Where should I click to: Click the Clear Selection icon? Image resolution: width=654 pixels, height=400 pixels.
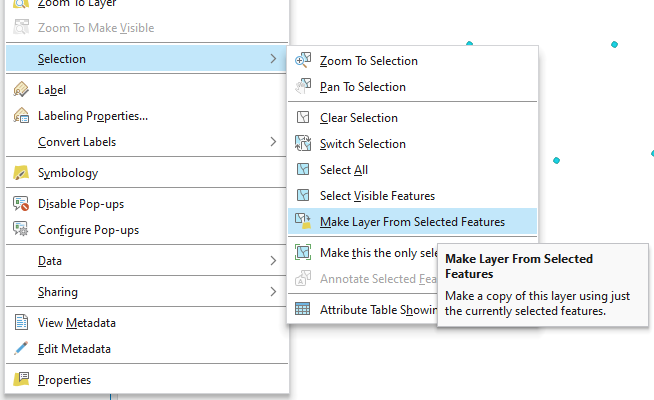pos(304,118)
